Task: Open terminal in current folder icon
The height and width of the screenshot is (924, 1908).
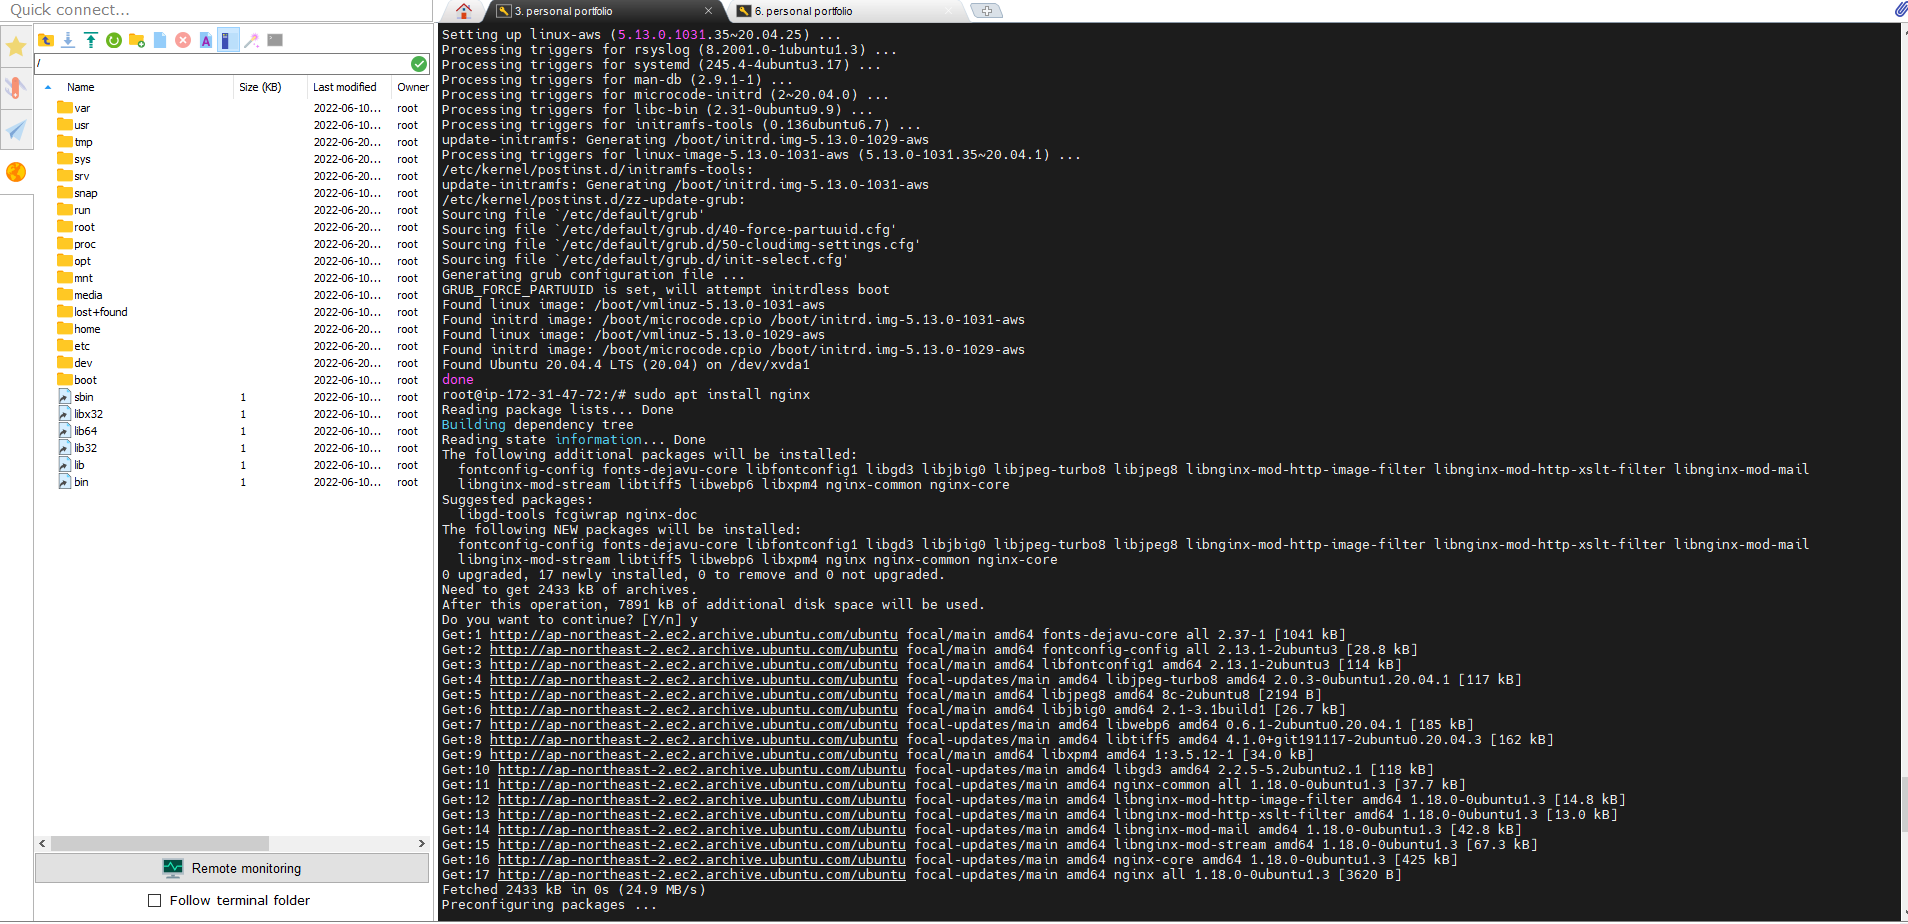Action: coord(275,40)
